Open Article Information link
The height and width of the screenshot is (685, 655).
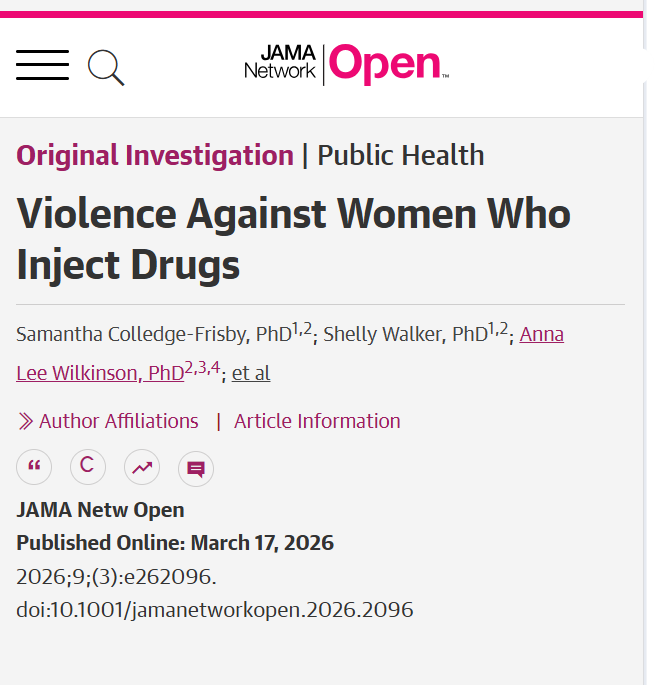[317, 421]
